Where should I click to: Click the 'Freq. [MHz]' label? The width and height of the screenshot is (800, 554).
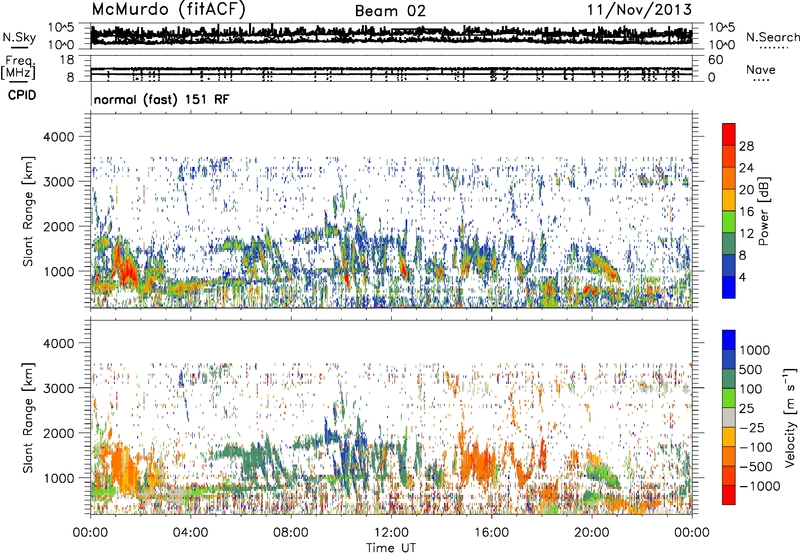[x=18, y=67]
